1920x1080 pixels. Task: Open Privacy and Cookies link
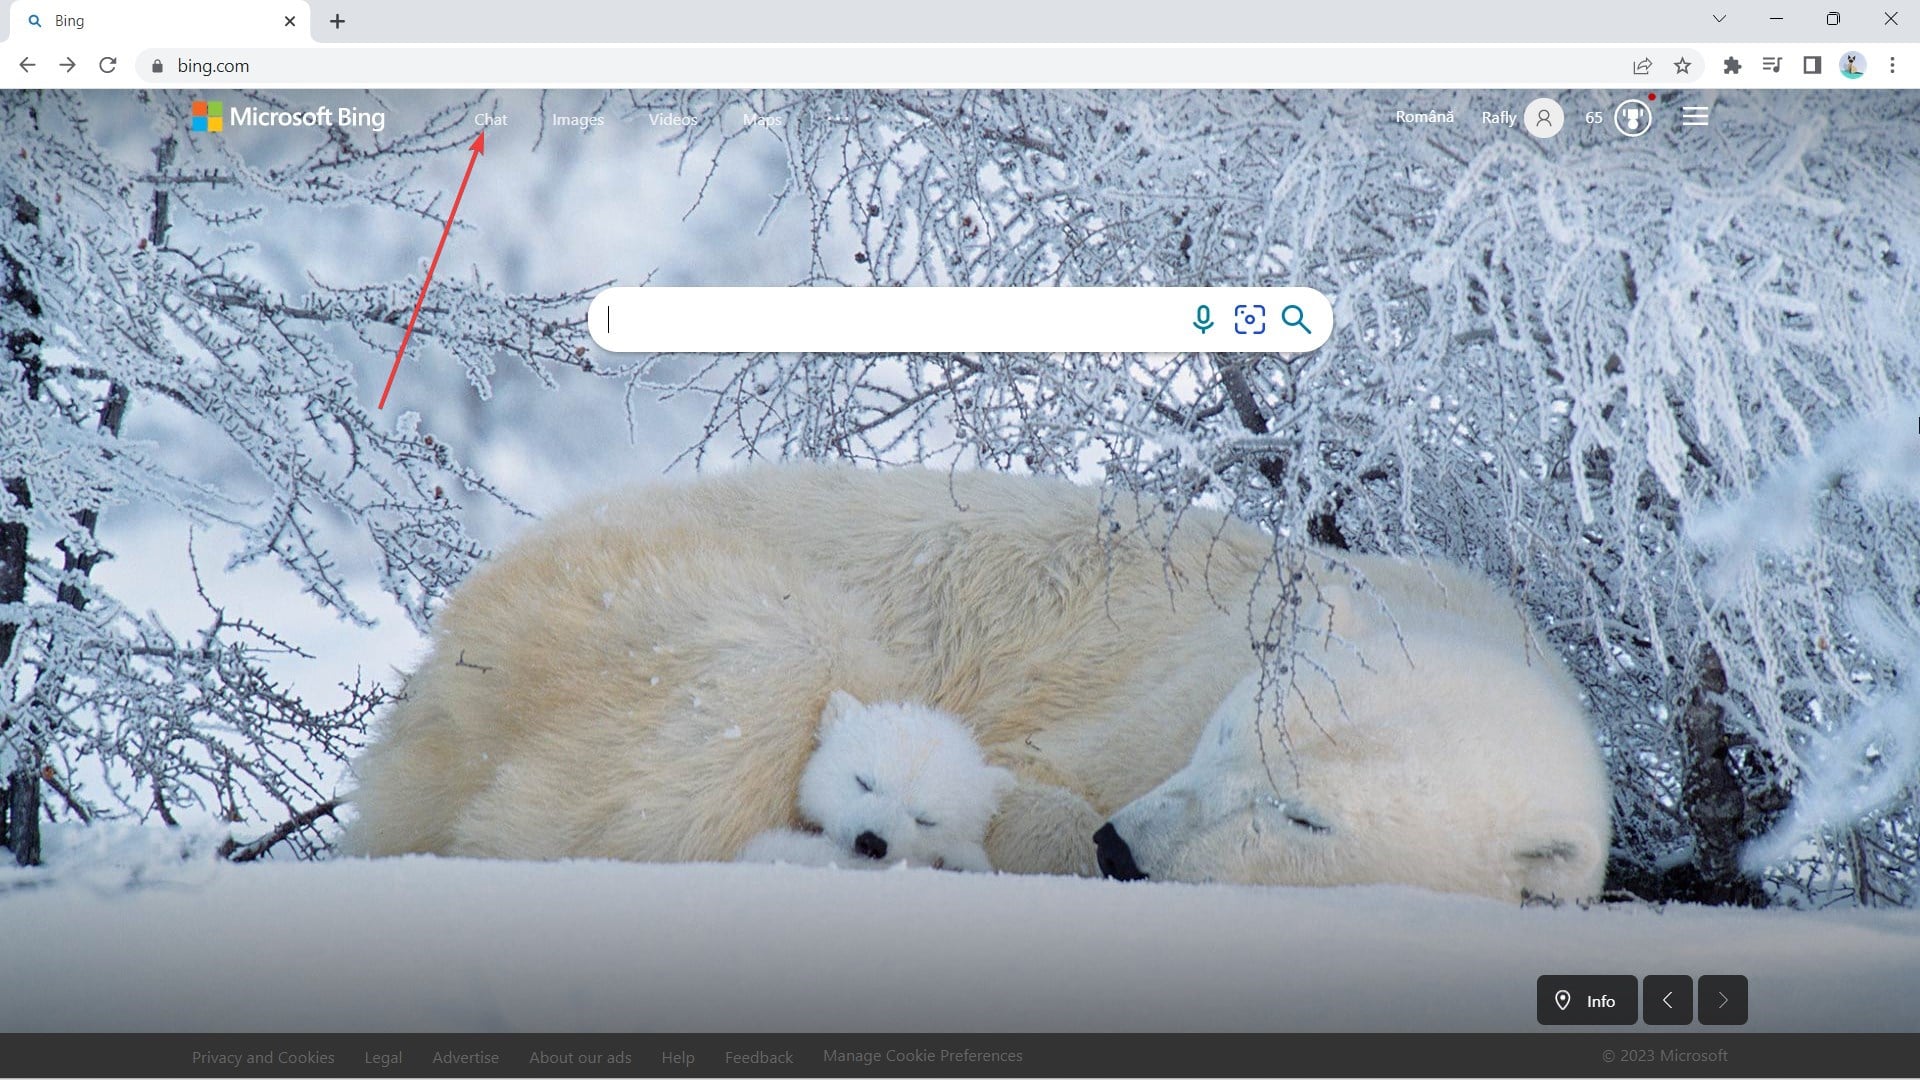tap(263, 1057)
